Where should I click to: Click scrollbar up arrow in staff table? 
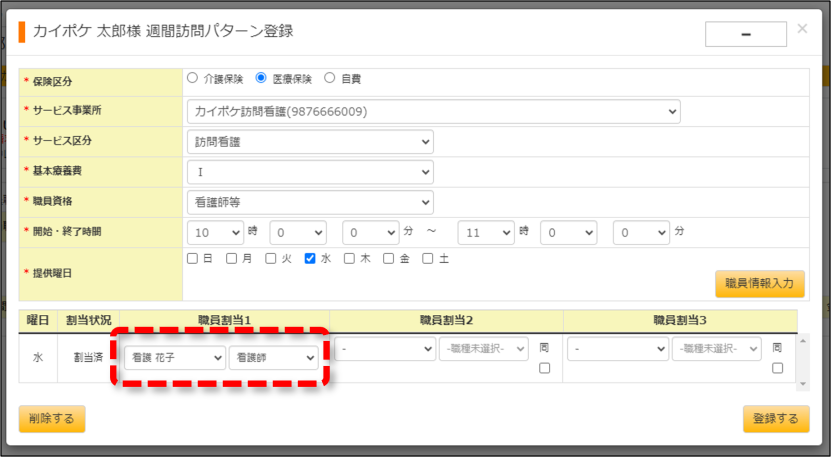coord(803,341)
